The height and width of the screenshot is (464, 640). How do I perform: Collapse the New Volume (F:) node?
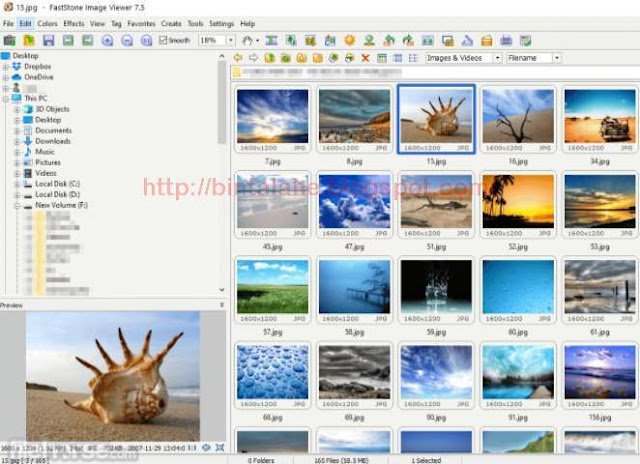tap(17, 205)
